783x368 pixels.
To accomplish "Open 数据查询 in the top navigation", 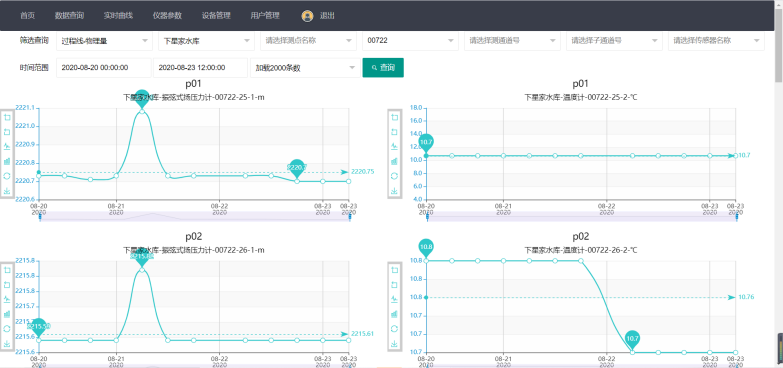I will coord(69,15).
